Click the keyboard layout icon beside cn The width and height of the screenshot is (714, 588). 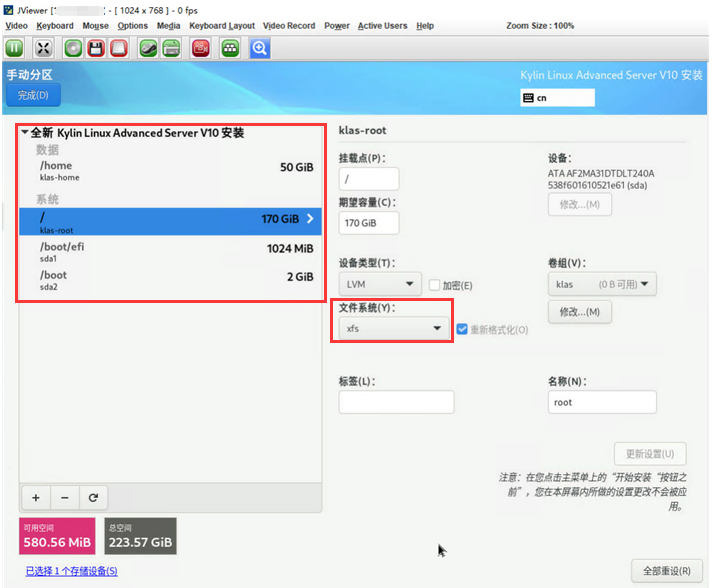click(x=528, y=98)
